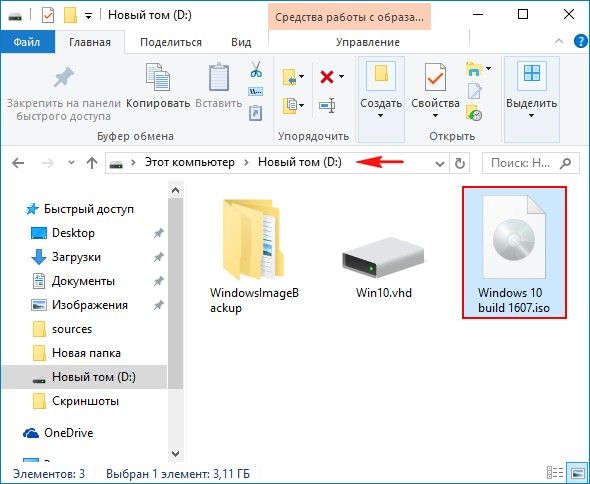Click the Paste clipboard icon
Image resolution: width=590 pixels, height=484 pixels.
pos(219,77)
